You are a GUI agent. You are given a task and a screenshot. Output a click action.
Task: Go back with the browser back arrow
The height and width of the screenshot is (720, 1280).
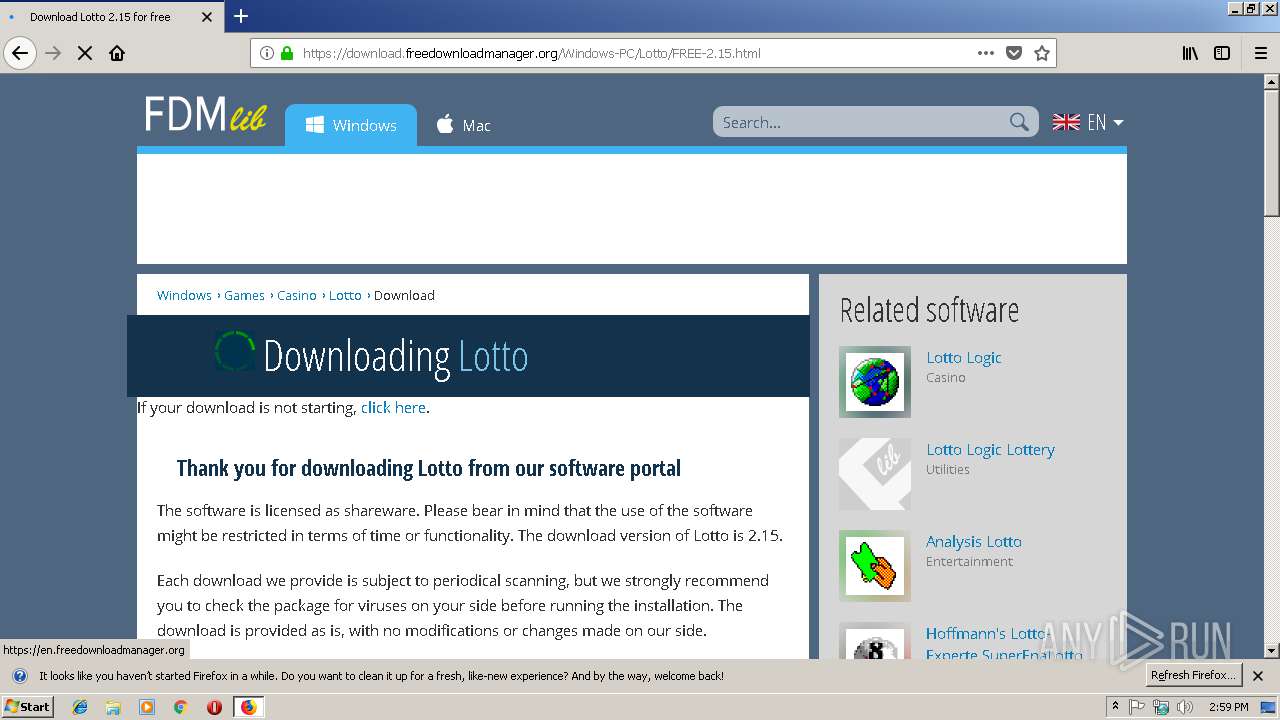(20, 53)
